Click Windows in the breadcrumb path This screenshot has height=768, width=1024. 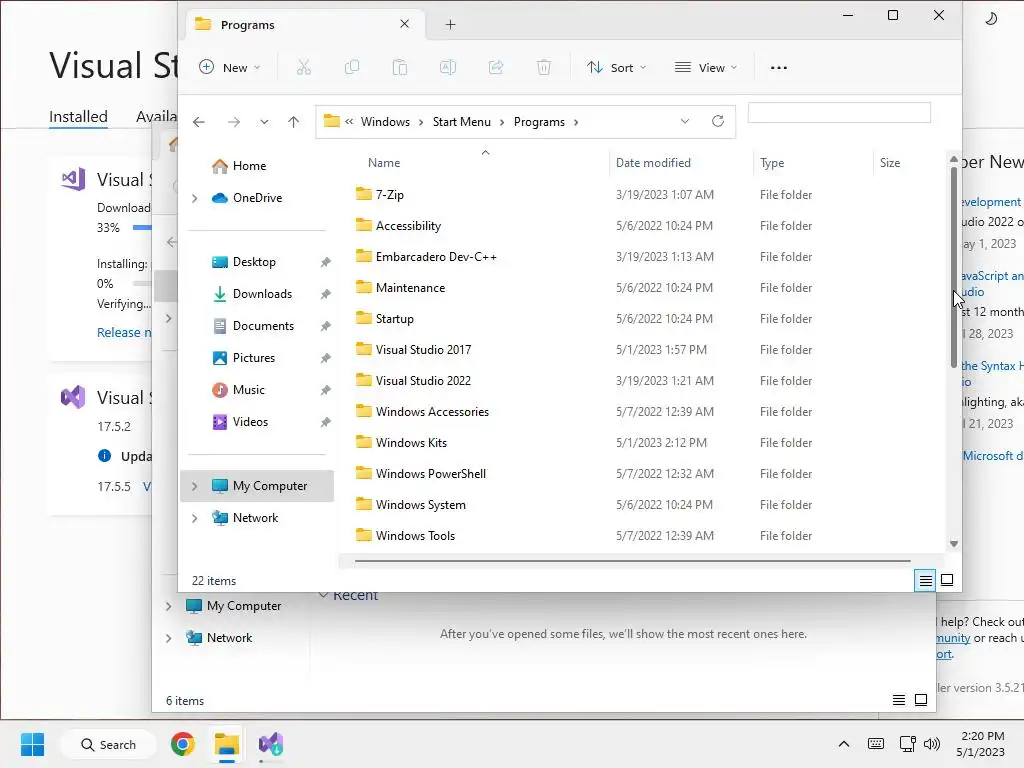point(385,122)
